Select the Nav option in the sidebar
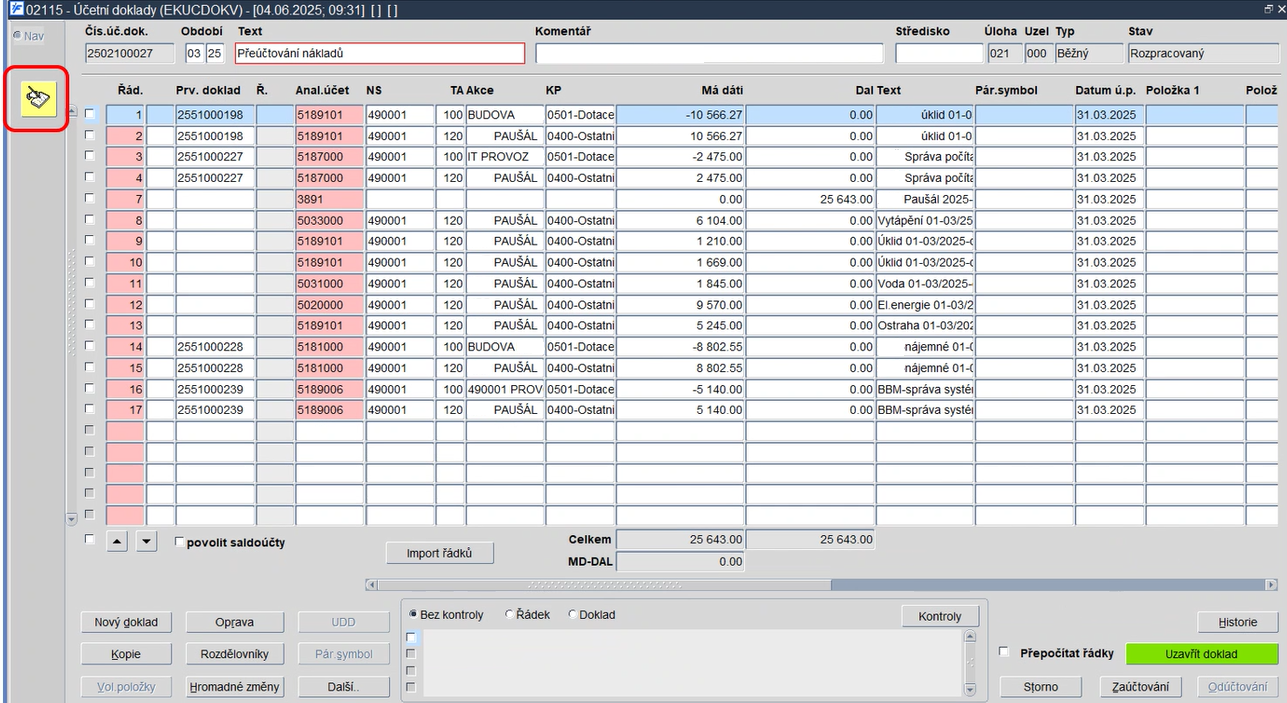1287x703 pixels. point(29,36)
